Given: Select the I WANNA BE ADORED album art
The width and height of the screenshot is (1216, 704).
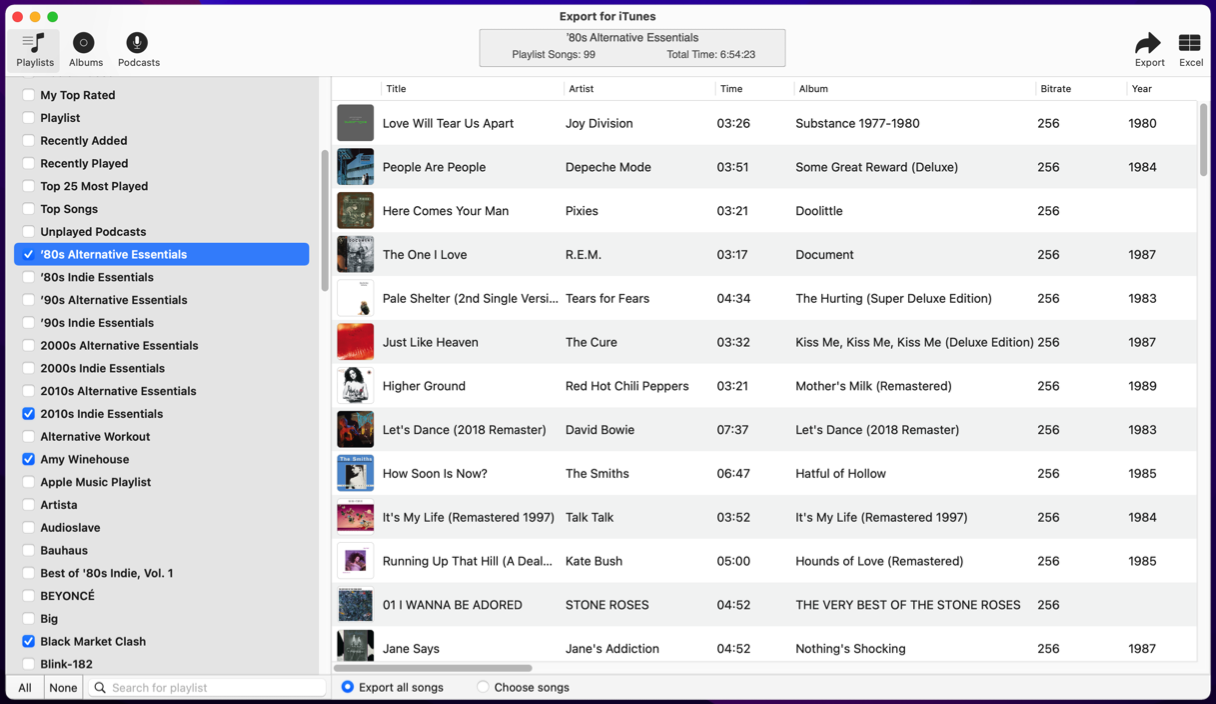Looking at the screenshot, I should pos(355,605).
